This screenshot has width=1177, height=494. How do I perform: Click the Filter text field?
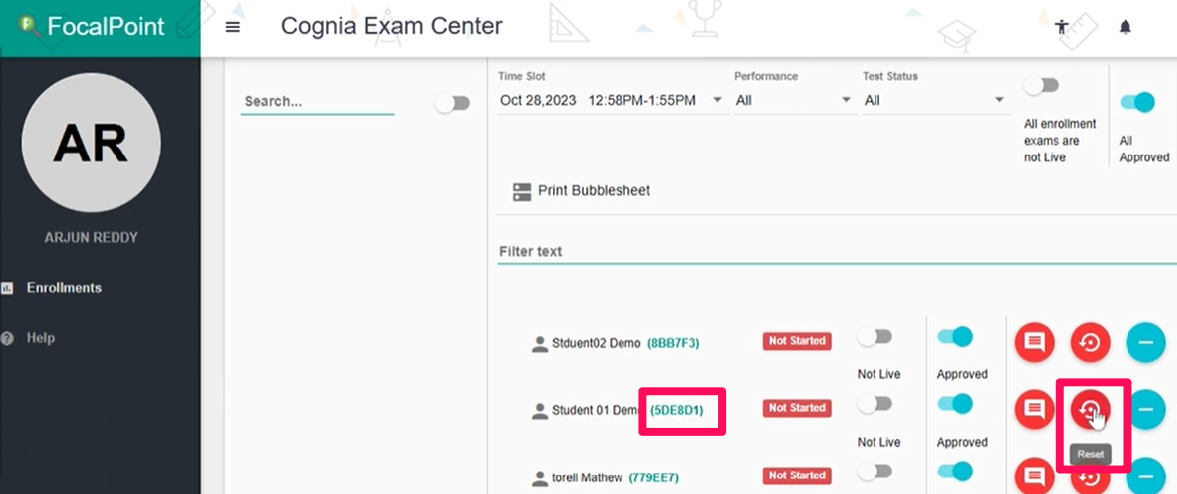tap(837, 252)
